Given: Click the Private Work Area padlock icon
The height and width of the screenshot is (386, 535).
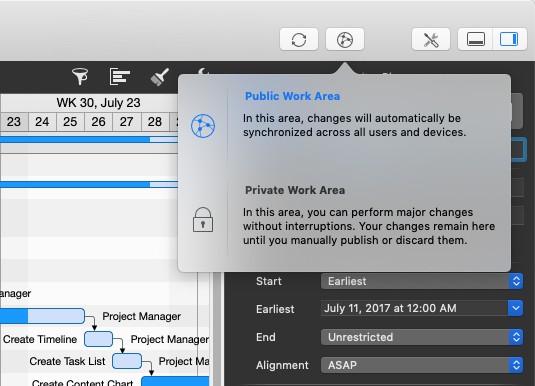Looking at the screenshot, I should pyautogui.click(x=203, y=219).
